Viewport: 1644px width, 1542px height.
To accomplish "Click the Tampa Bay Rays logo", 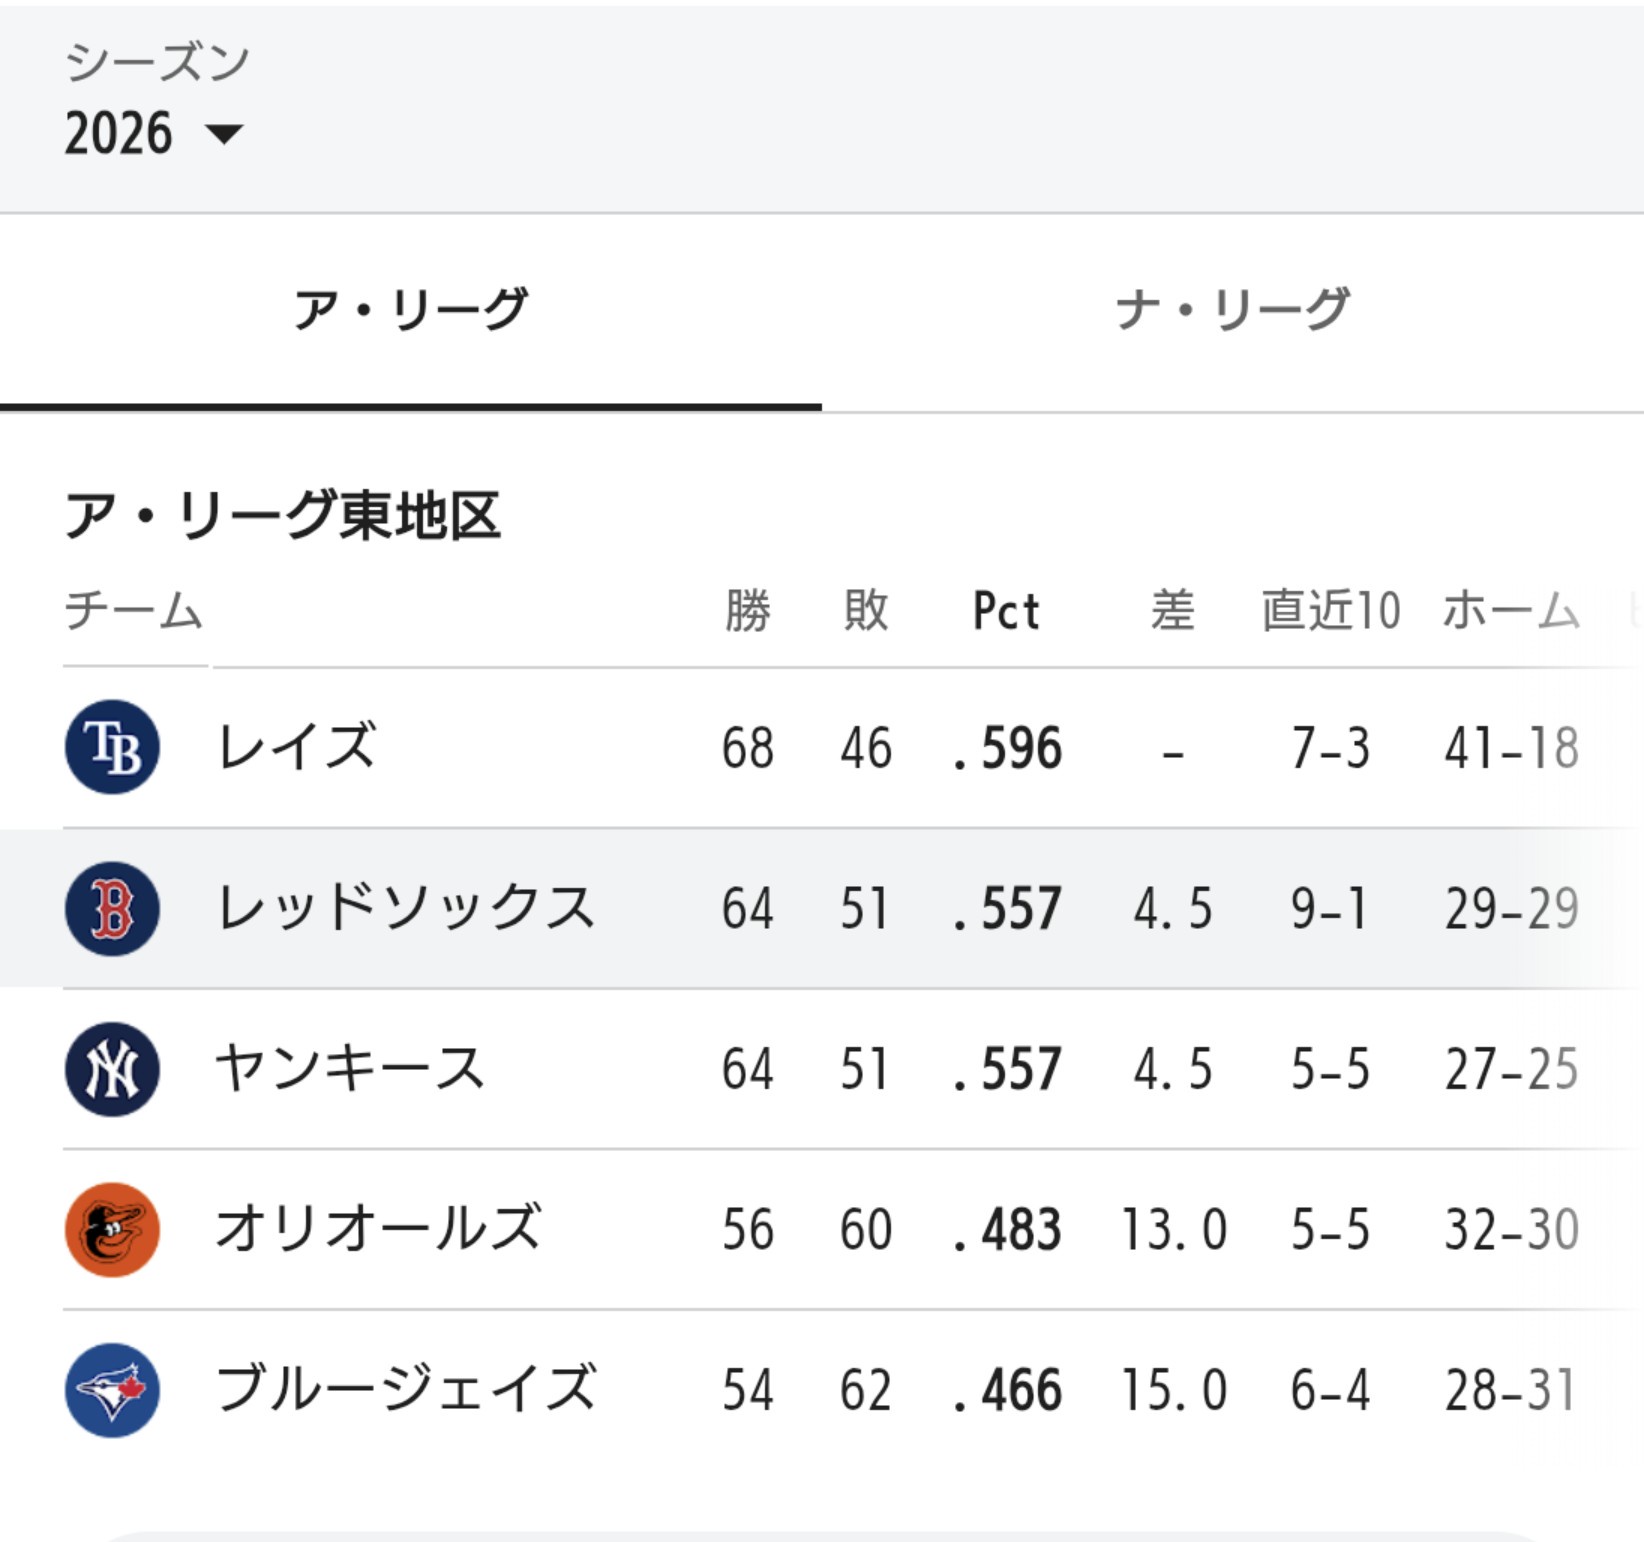I will tap(112, 747).
